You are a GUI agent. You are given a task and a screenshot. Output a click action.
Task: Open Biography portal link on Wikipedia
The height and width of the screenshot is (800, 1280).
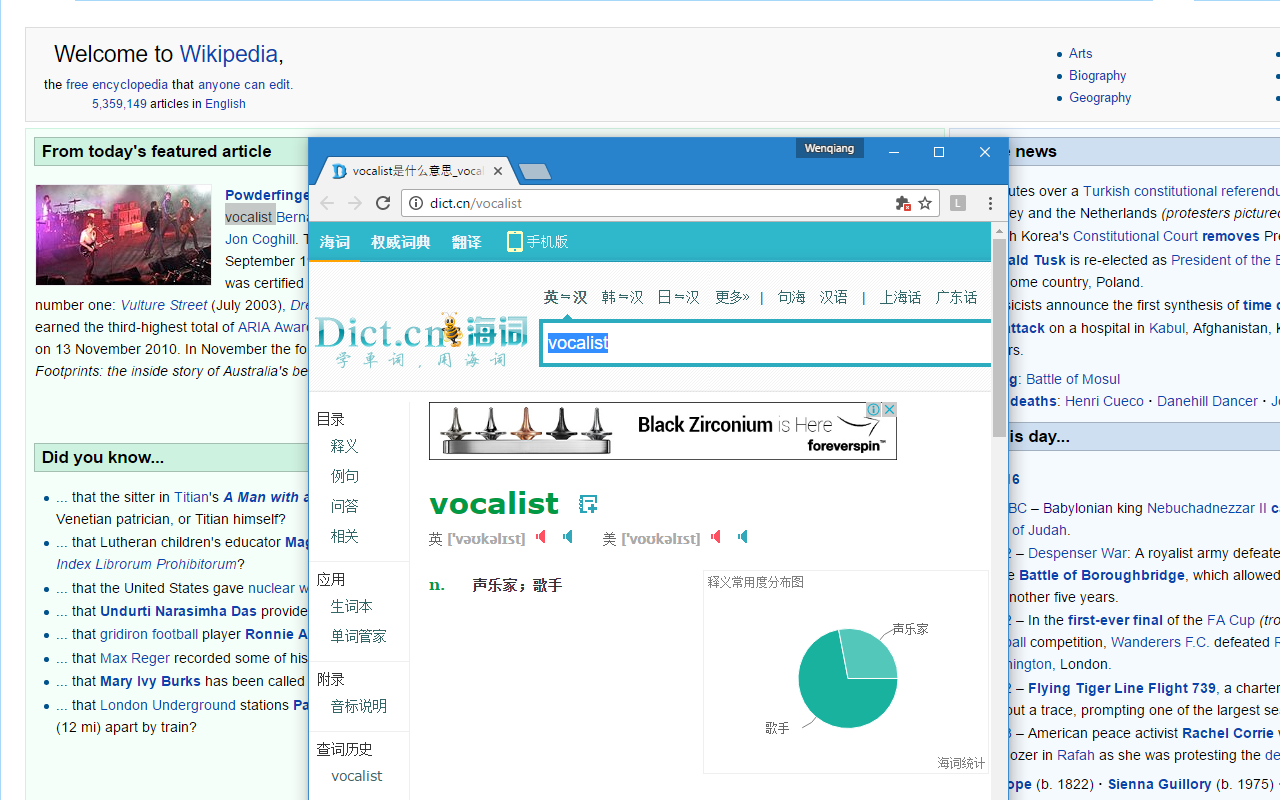click(1098, 76)
